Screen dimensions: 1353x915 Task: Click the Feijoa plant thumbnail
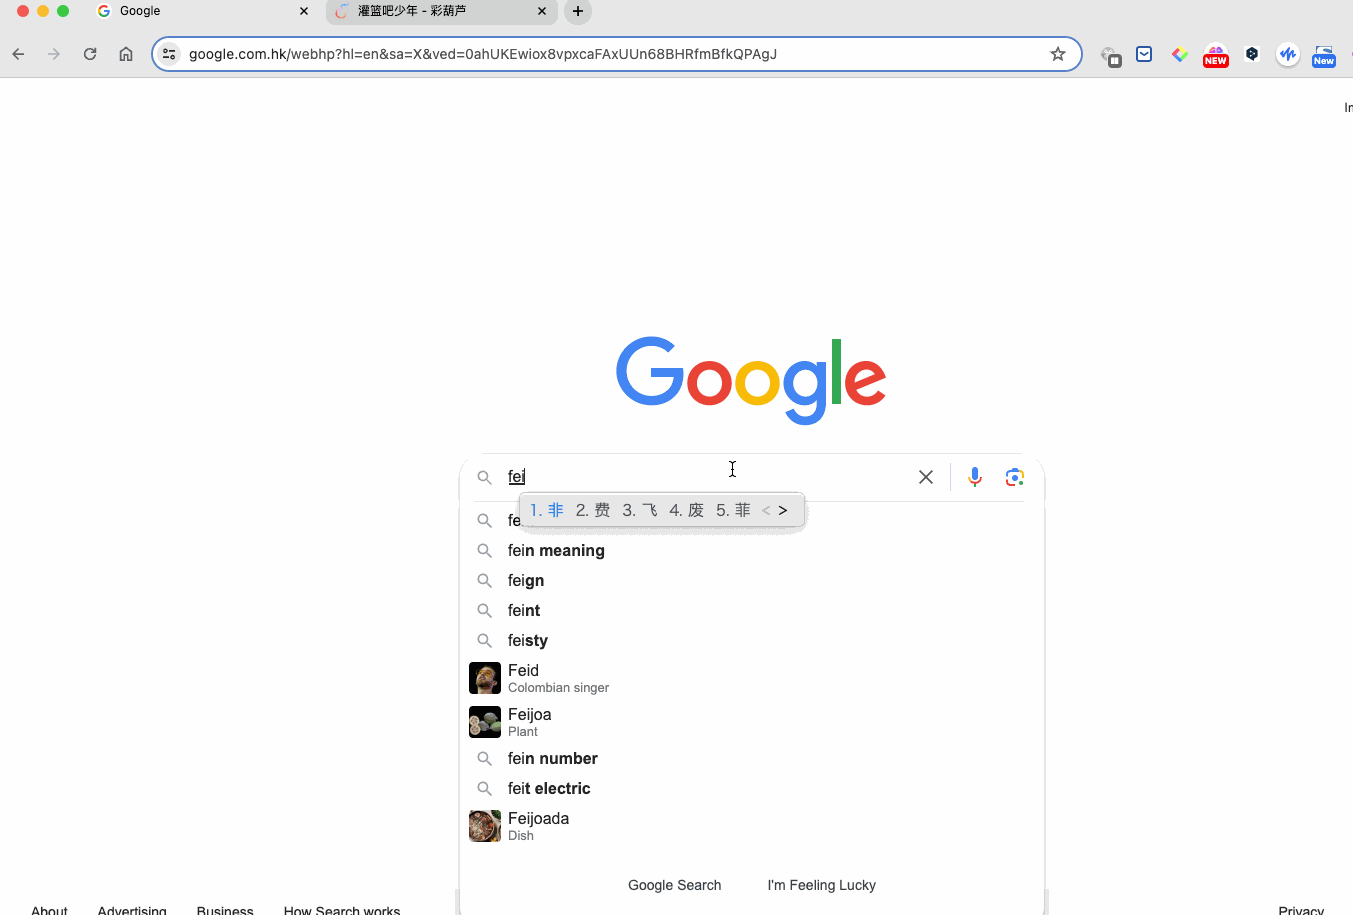(485, 722)
